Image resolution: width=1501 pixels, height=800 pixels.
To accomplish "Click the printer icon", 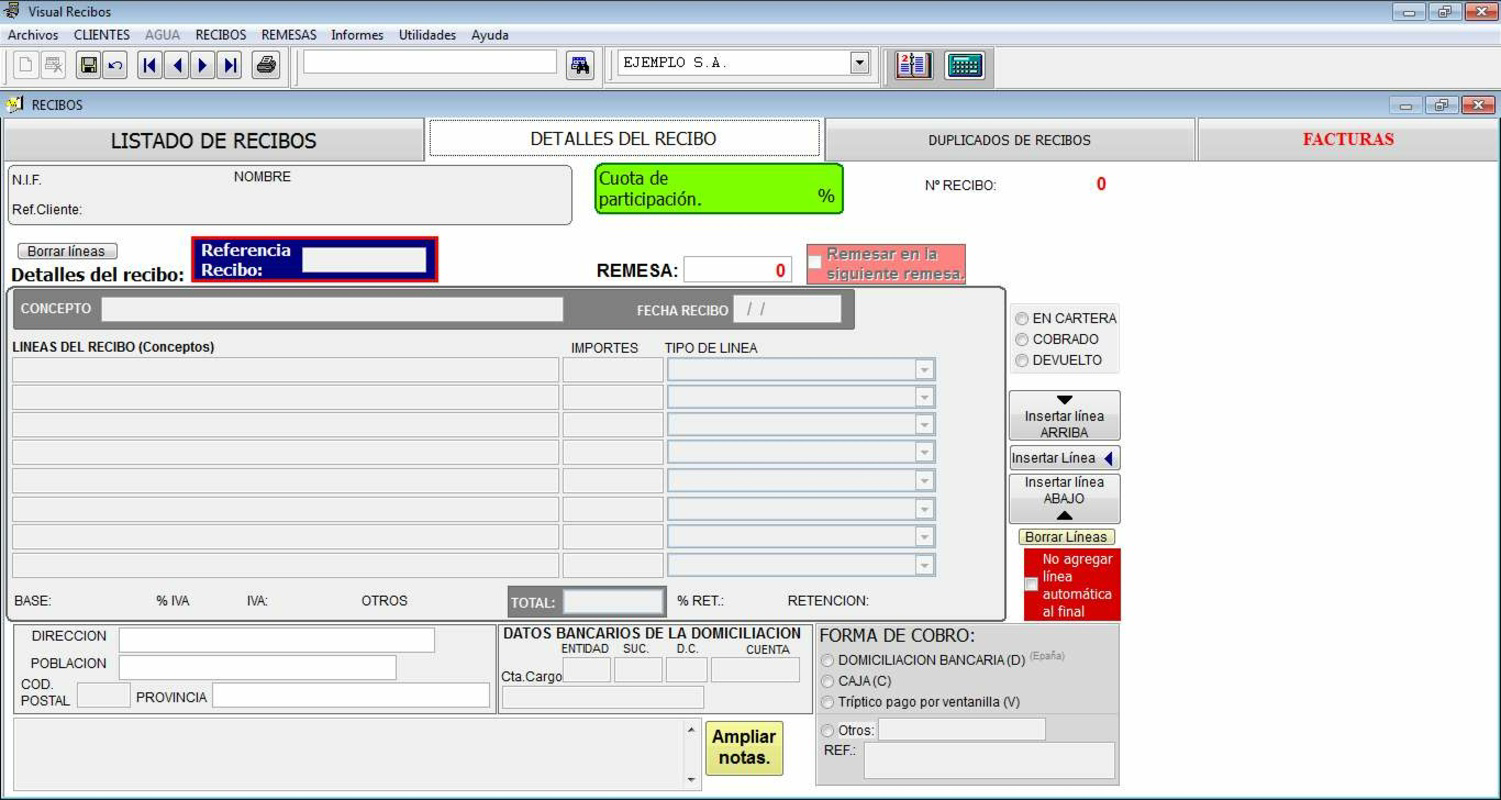I will [x=266, y=66].
